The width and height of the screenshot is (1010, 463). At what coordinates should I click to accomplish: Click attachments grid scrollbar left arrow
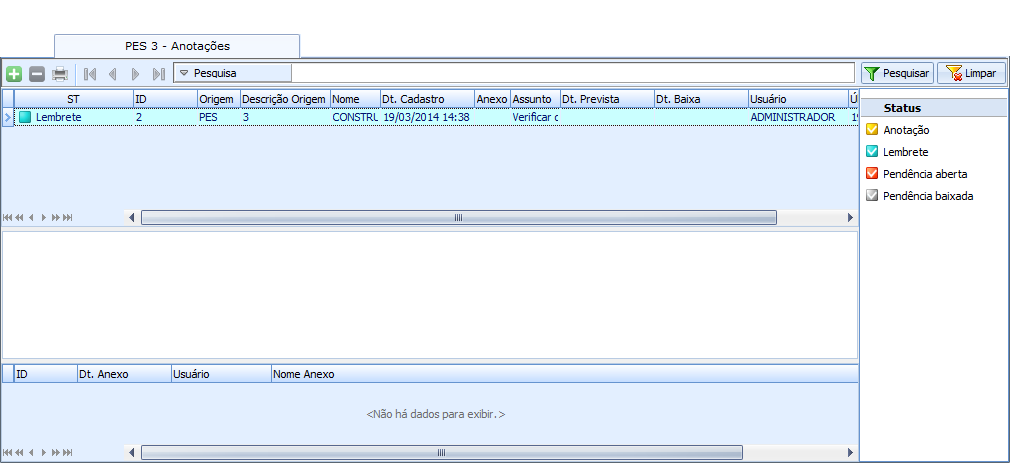pyautogui.click(x=132, y=452)
